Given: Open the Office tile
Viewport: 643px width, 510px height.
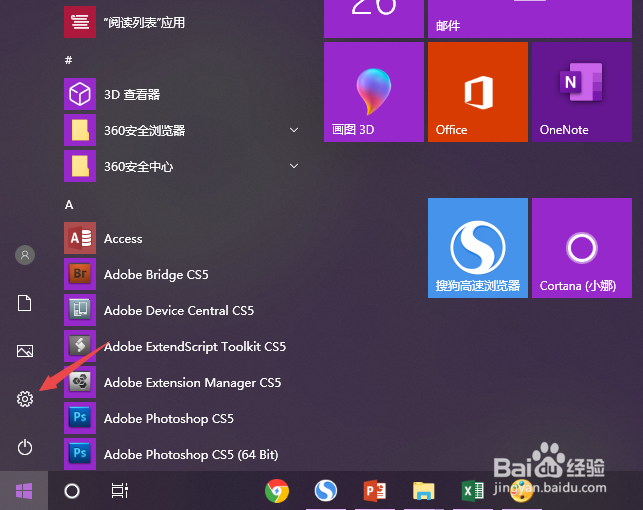Looking at the screenshot, I should tap(478, 92).
